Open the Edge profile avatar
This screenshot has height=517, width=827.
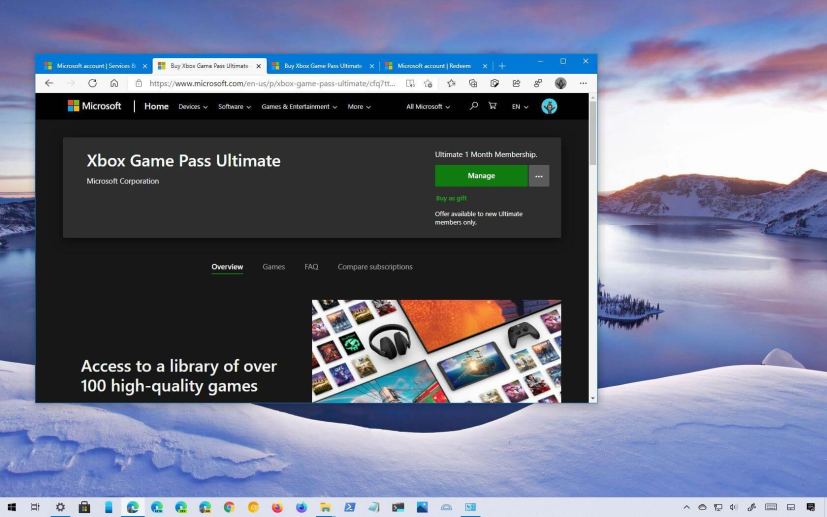coord(560,83)
